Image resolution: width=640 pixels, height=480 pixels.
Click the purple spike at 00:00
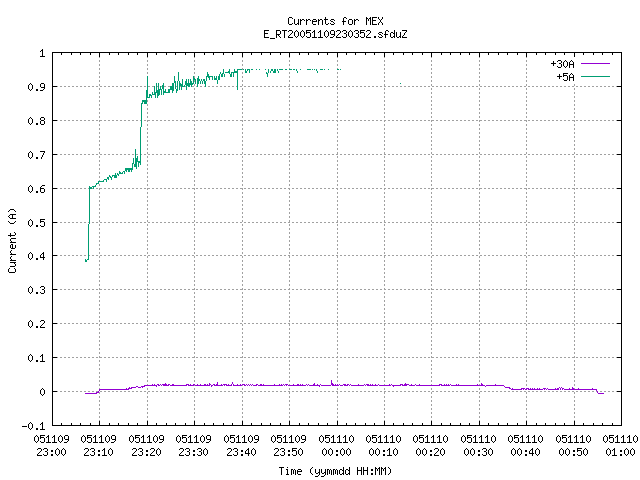(x=331, y=383)
